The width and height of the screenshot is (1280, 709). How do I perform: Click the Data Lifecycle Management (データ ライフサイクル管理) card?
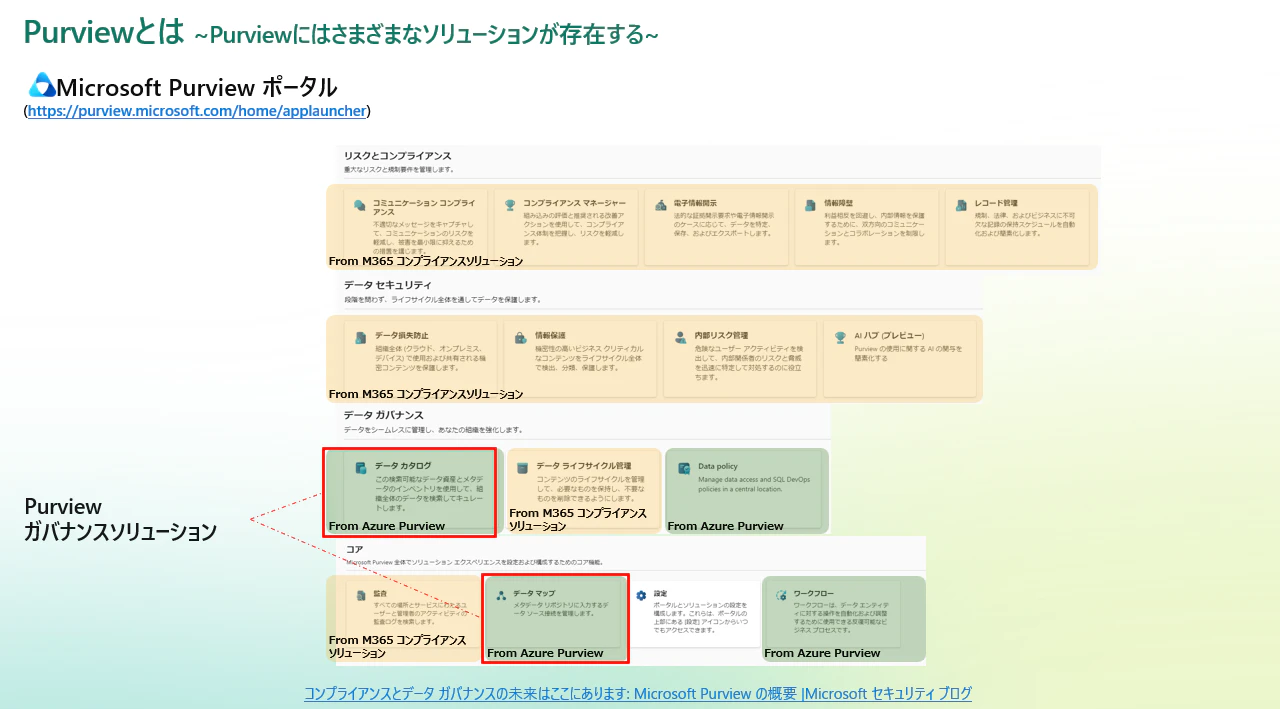click(x=584, y=490)
